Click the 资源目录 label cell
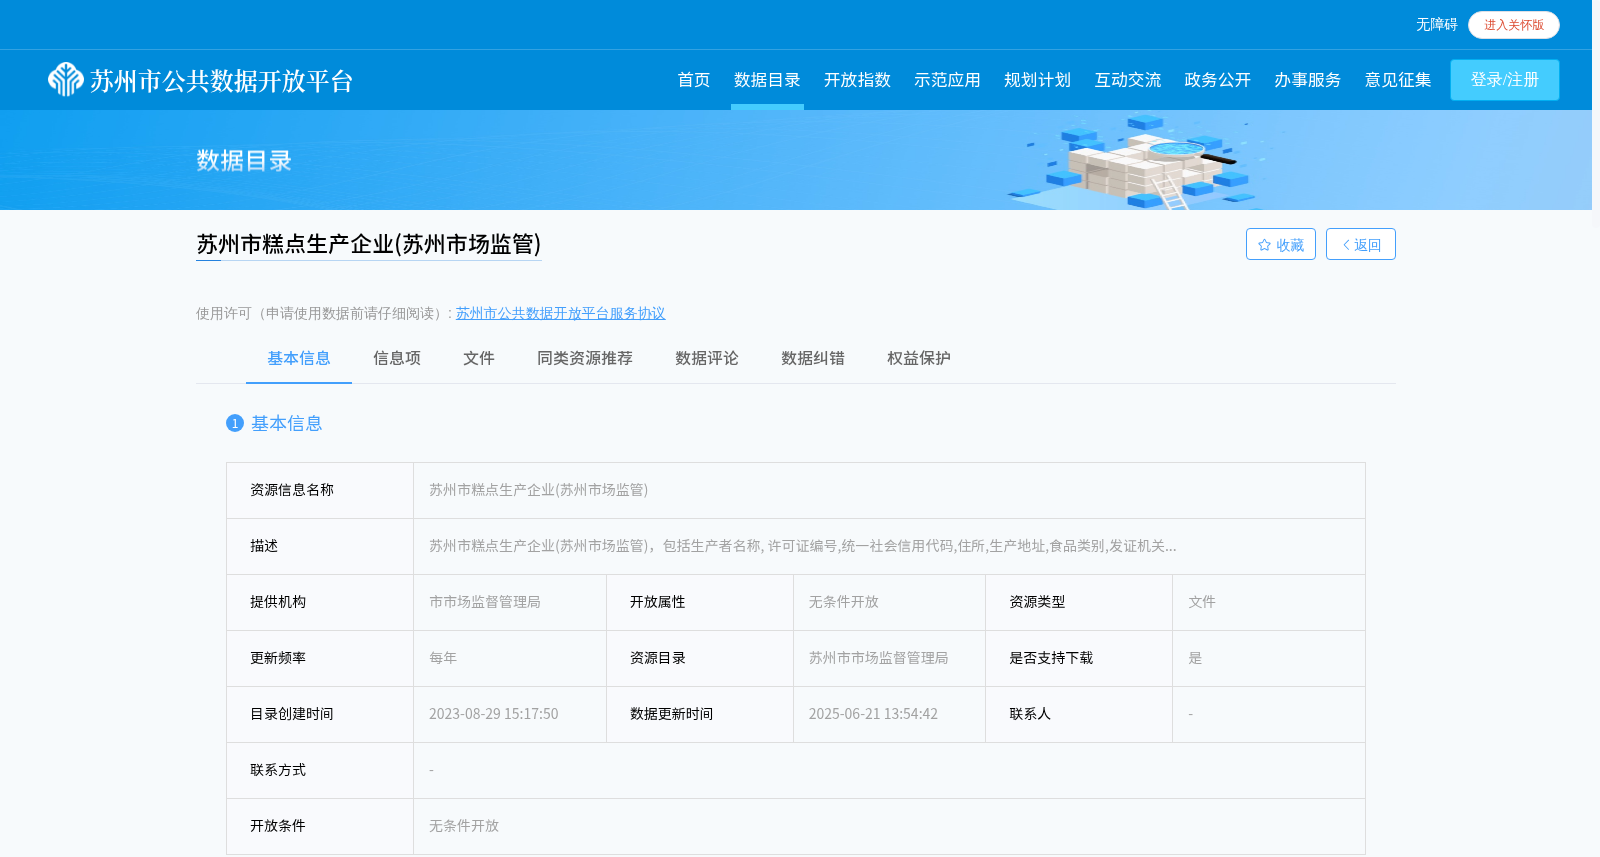The image size is (1600, 857). click(700, 658)
